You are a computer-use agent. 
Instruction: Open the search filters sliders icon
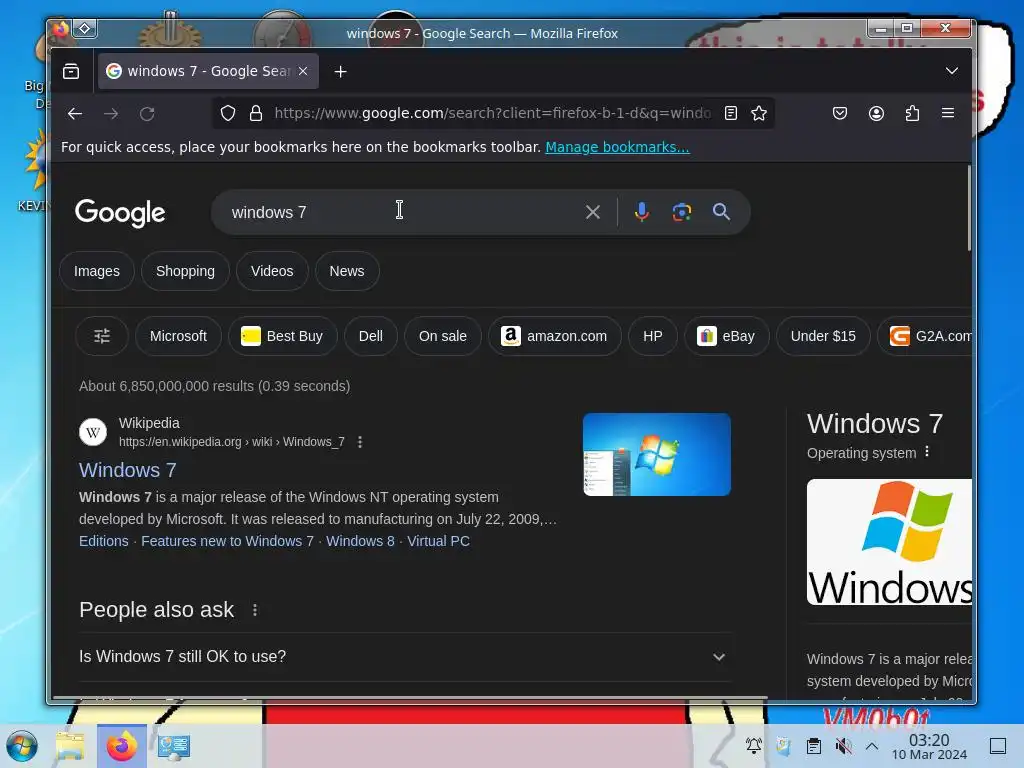pyautogui.click(x=102, y=336)
